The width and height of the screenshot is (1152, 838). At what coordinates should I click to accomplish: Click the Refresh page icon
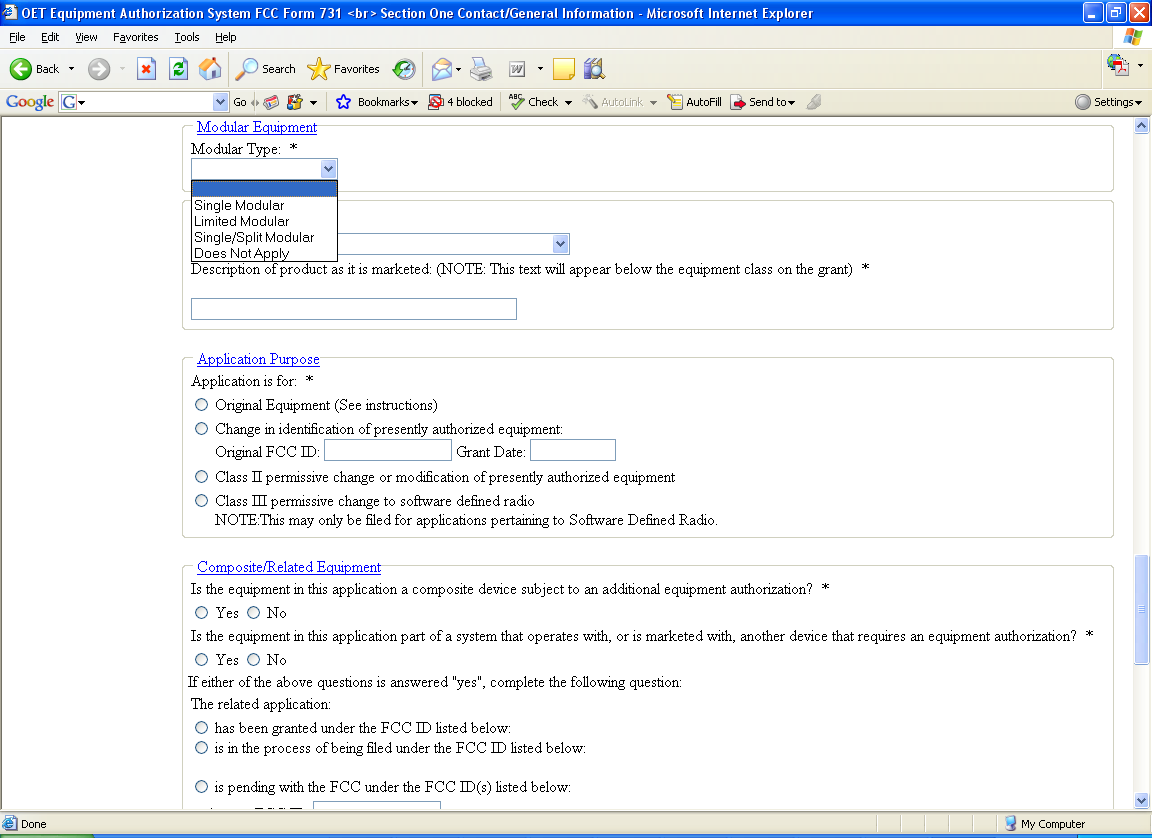179,69
